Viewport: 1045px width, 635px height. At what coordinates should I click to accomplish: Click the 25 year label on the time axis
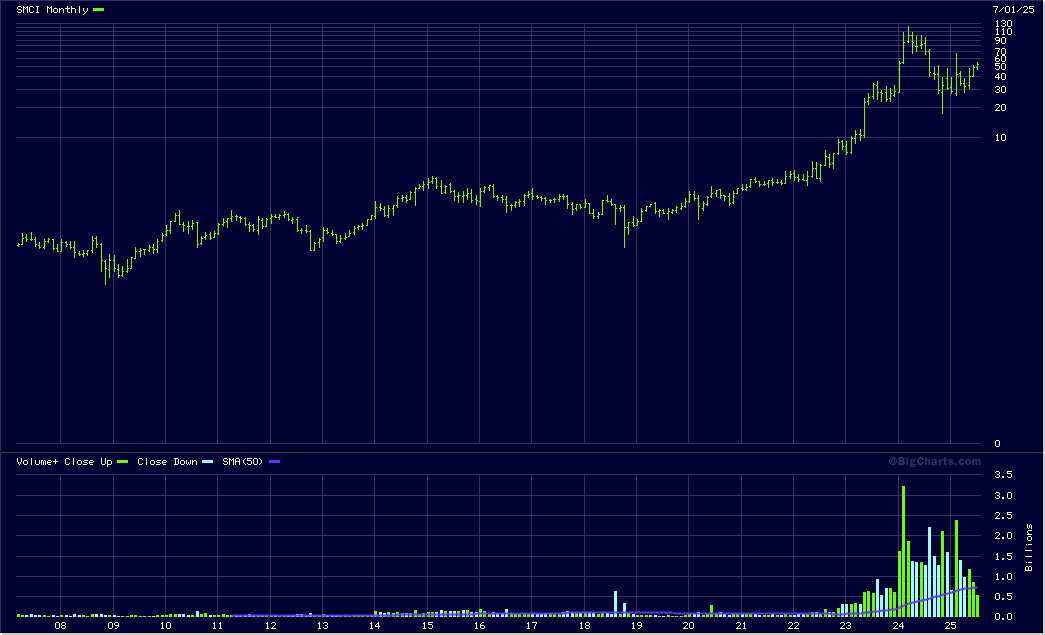pos(950,626)
